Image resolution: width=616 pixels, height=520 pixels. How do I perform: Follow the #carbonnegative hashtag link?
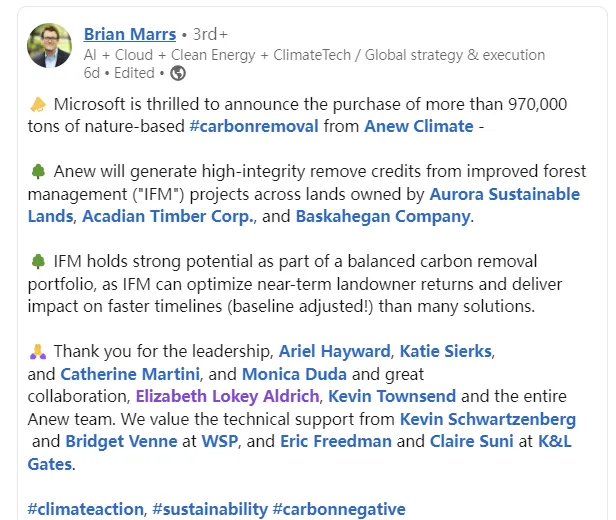click(x=338, y=509)
